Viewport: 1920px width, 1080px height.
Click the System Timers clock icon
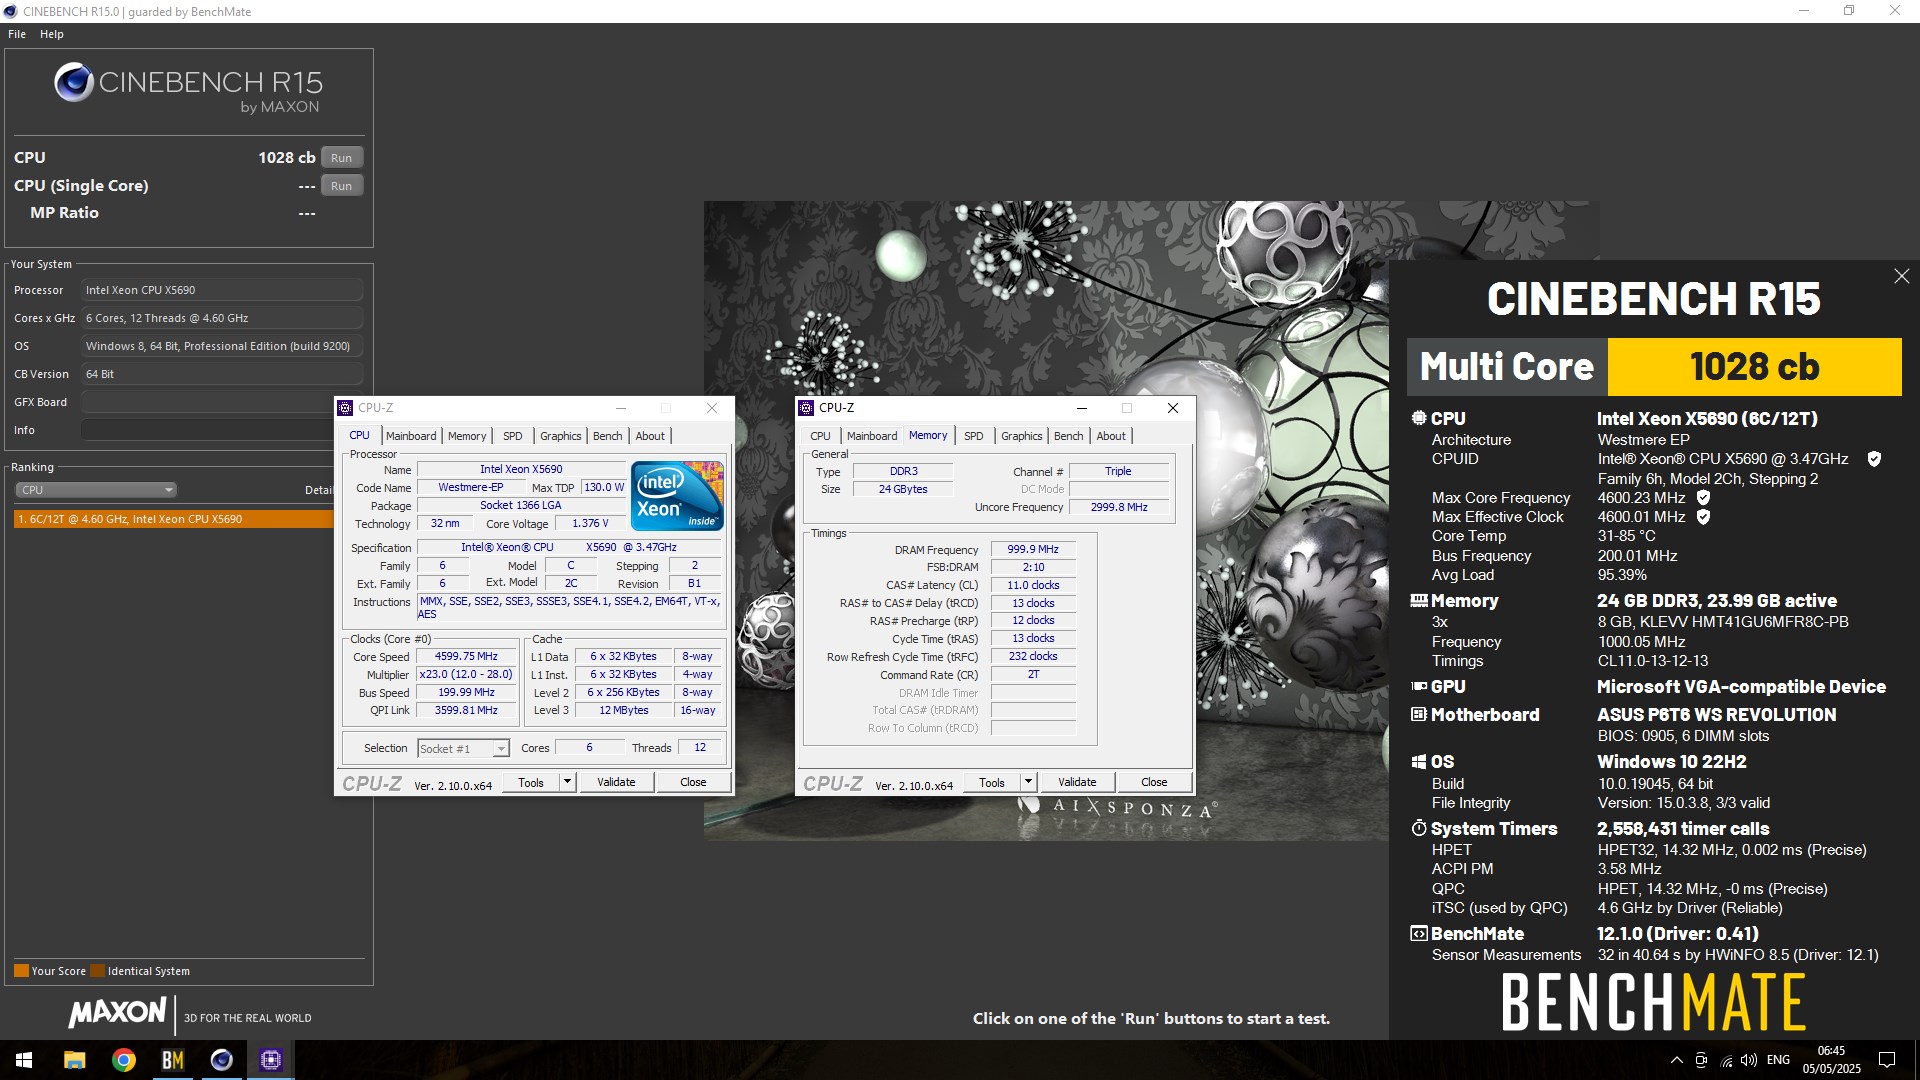tap(1418, 829)
